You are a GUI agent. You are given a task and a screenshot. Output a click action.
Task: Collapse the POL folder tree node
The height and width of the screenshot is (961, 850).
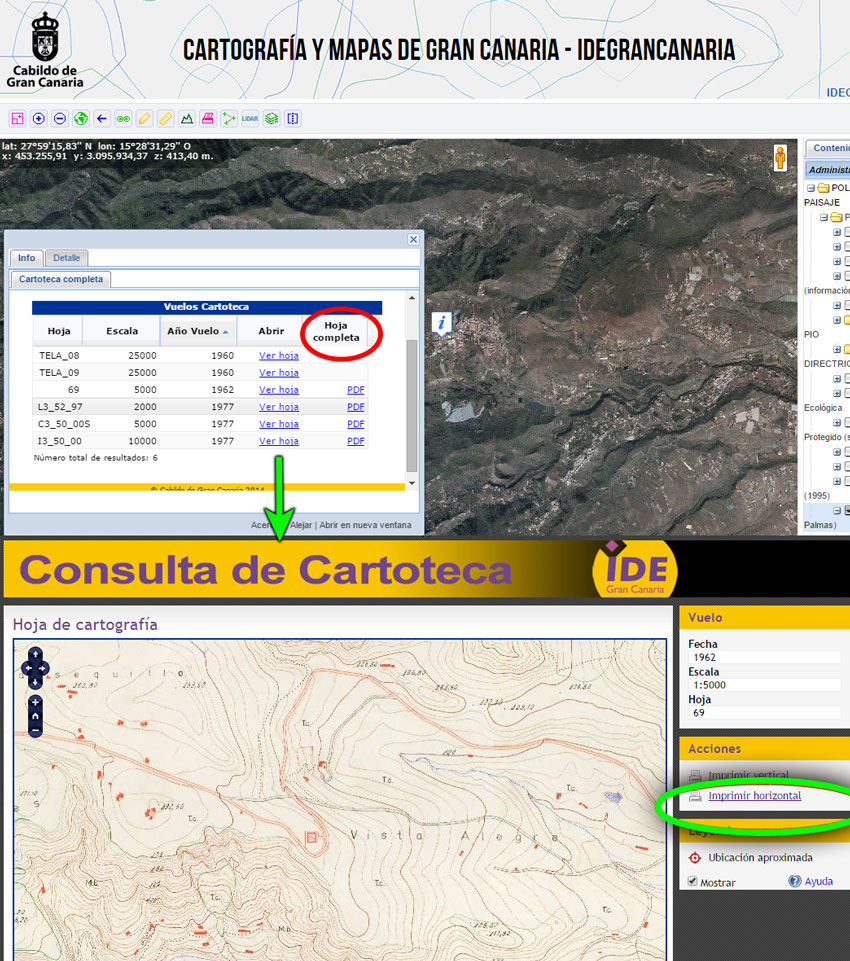(x=811, y=188)
